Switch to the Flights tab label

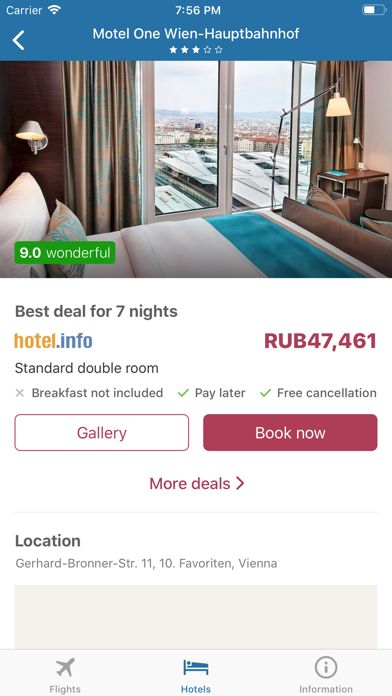point(65,689)
